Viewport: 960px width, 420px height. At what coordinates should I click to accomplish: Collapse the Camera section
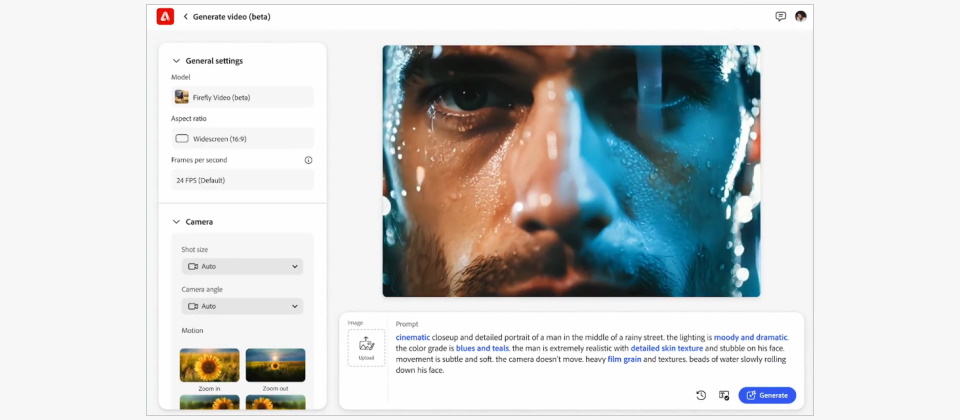(x=177, y=222)
